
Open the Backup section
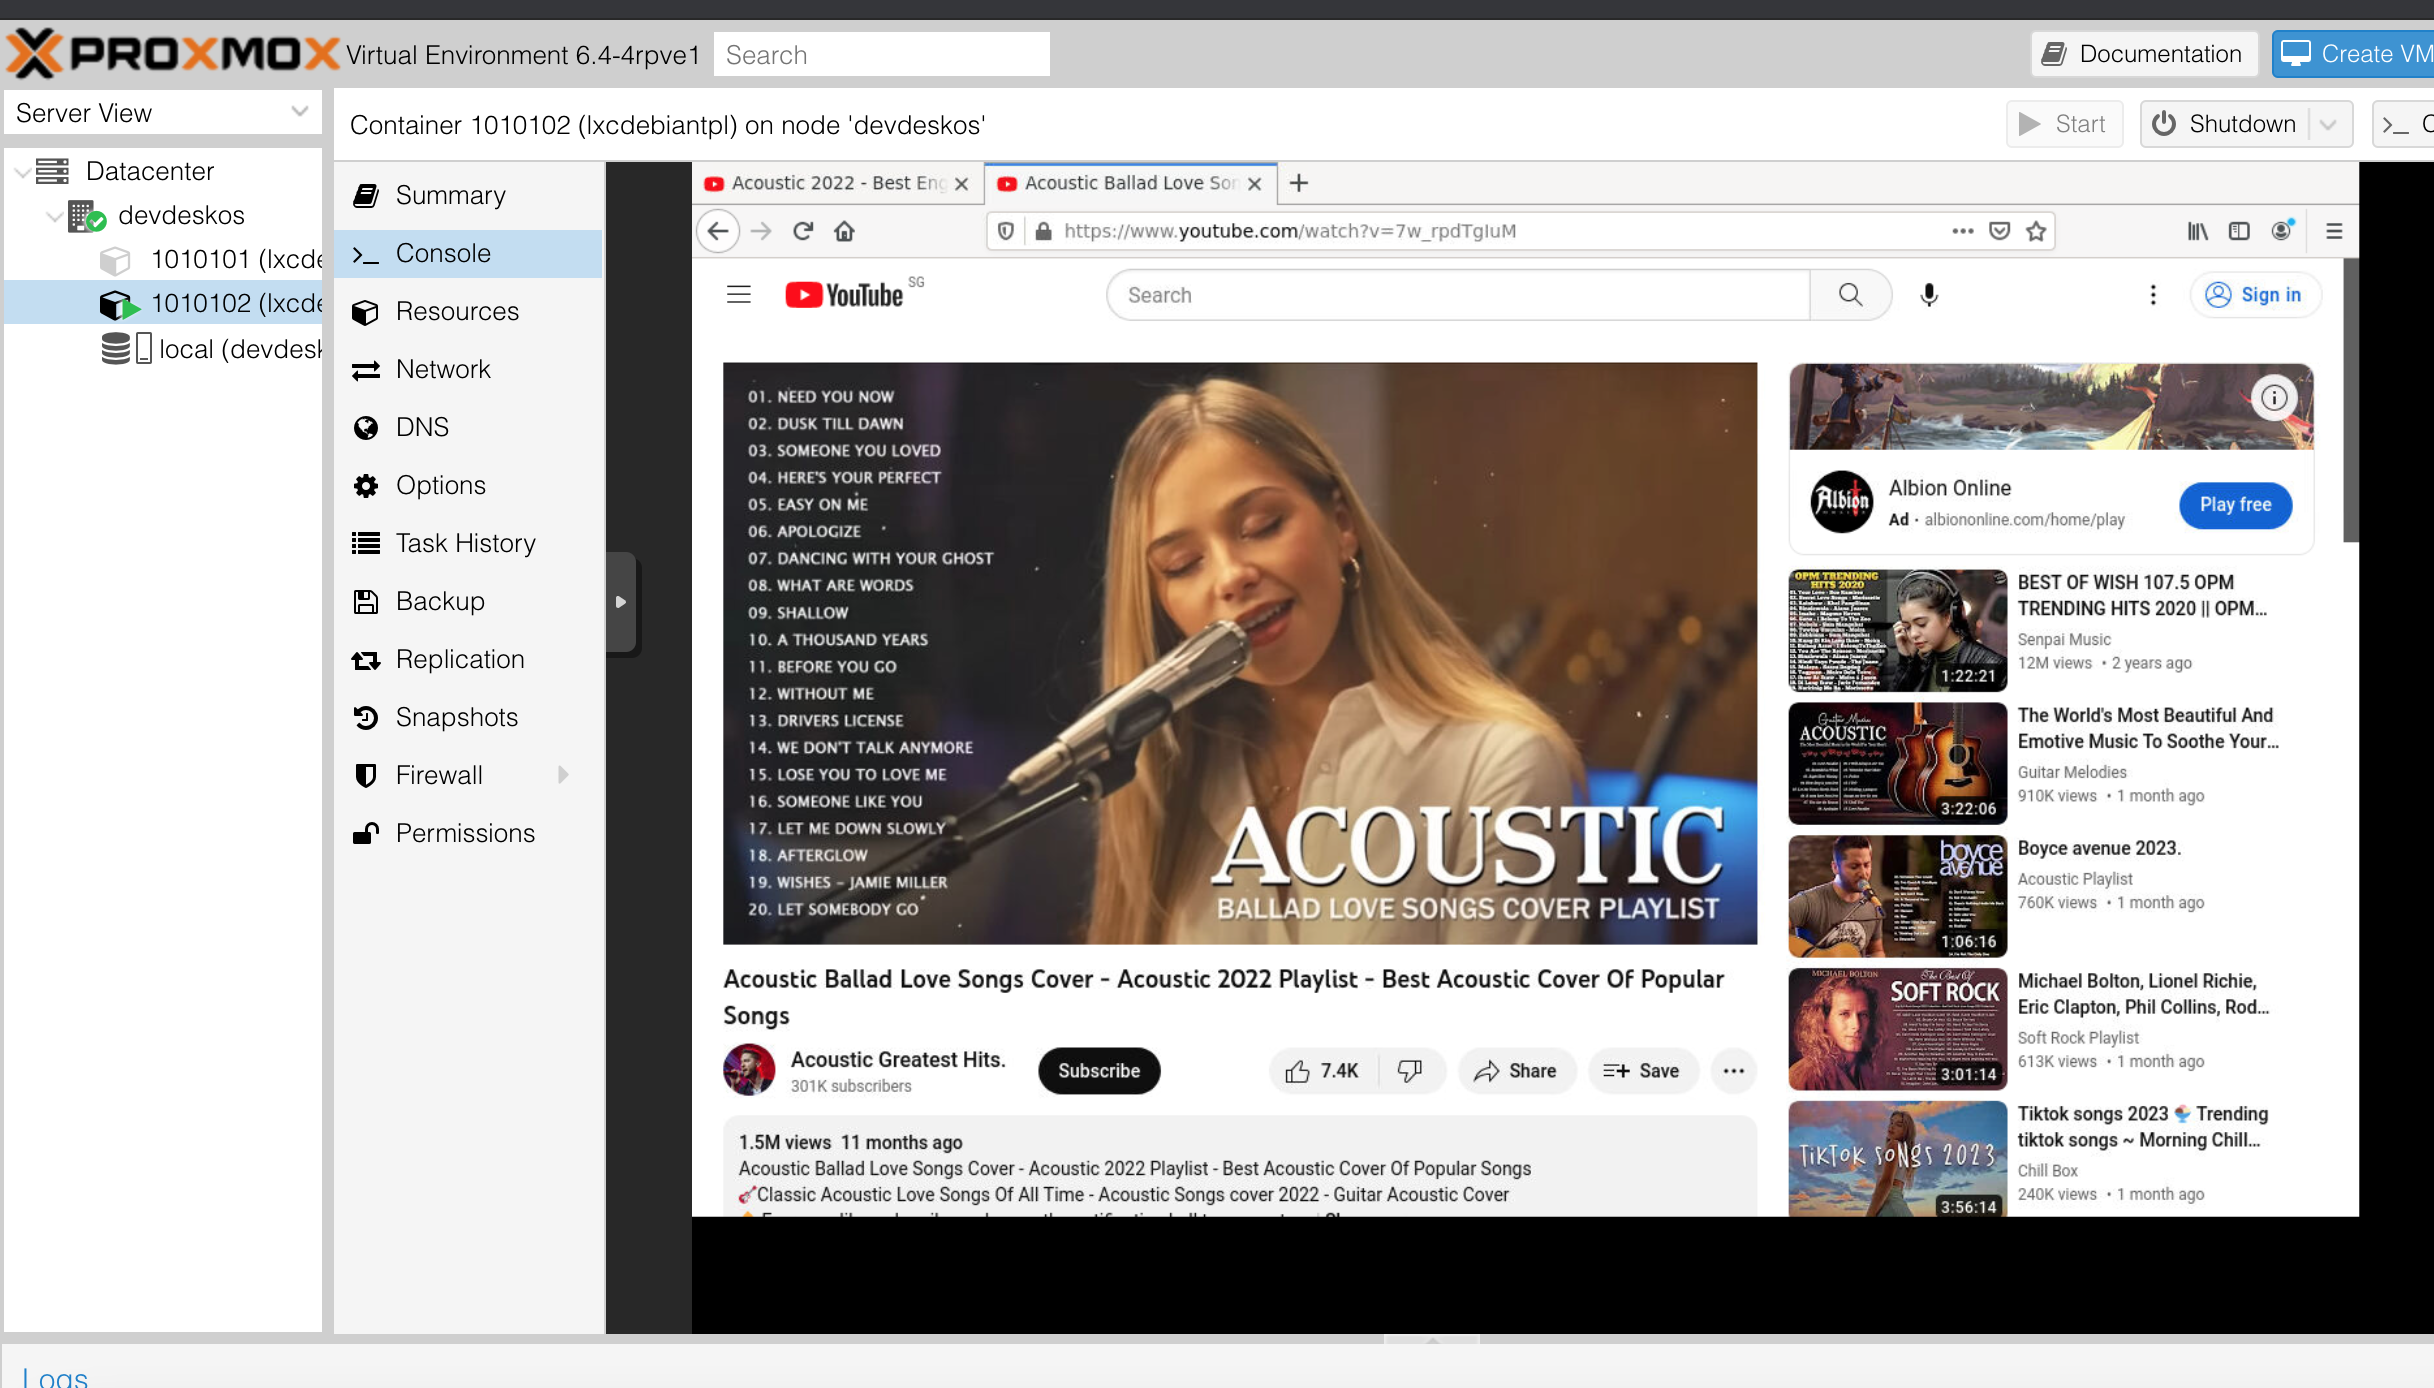468,601
